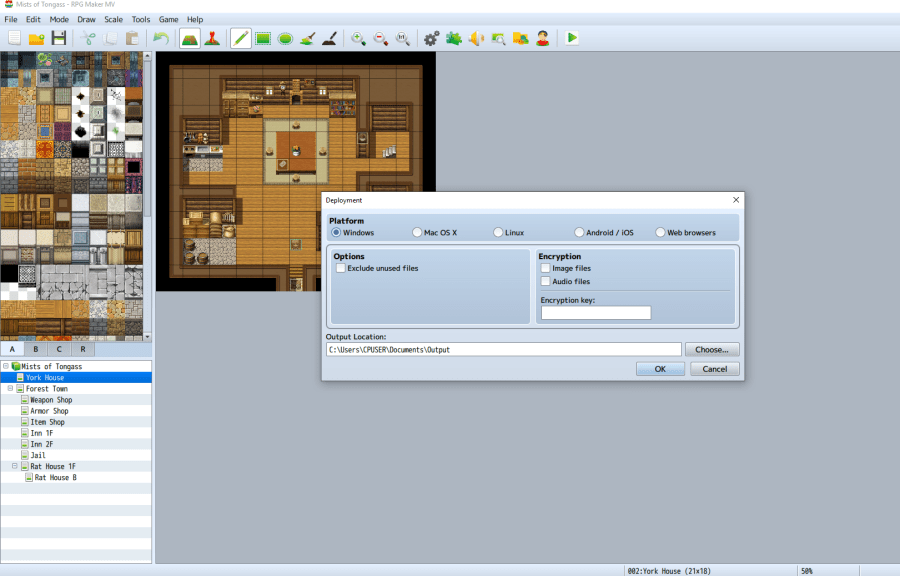
Task: Click the Choose... output location button
Action: click(x=712, y=349)
